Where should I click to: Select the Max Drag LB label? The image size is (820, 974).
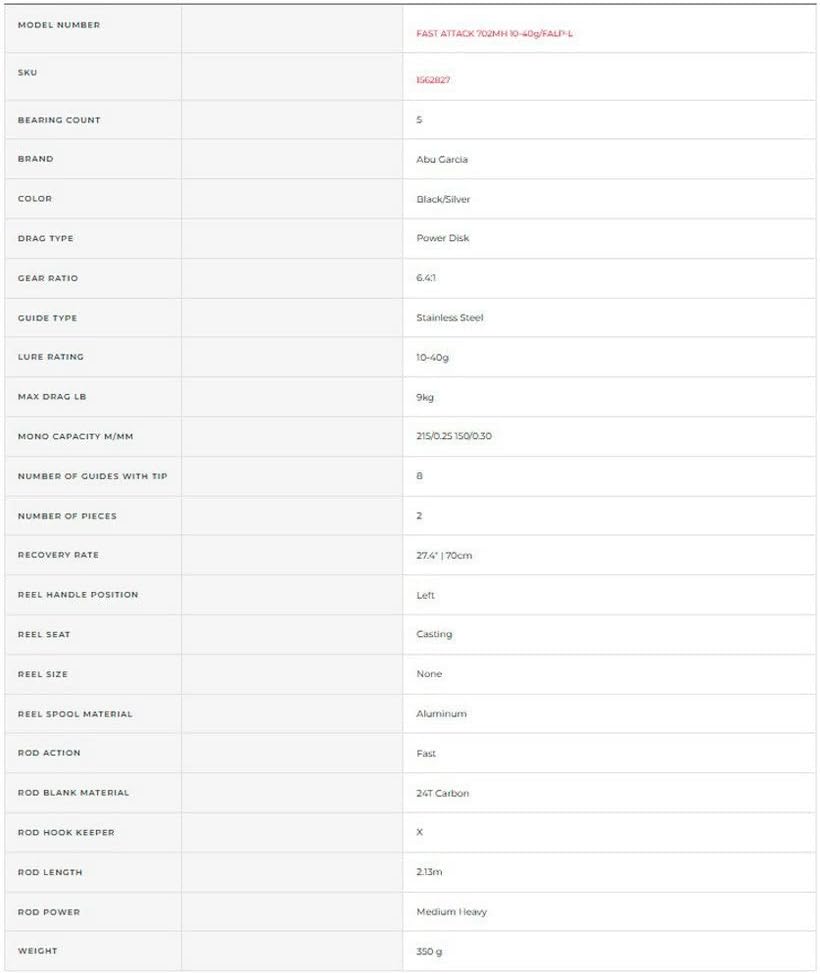coord(52,396)
